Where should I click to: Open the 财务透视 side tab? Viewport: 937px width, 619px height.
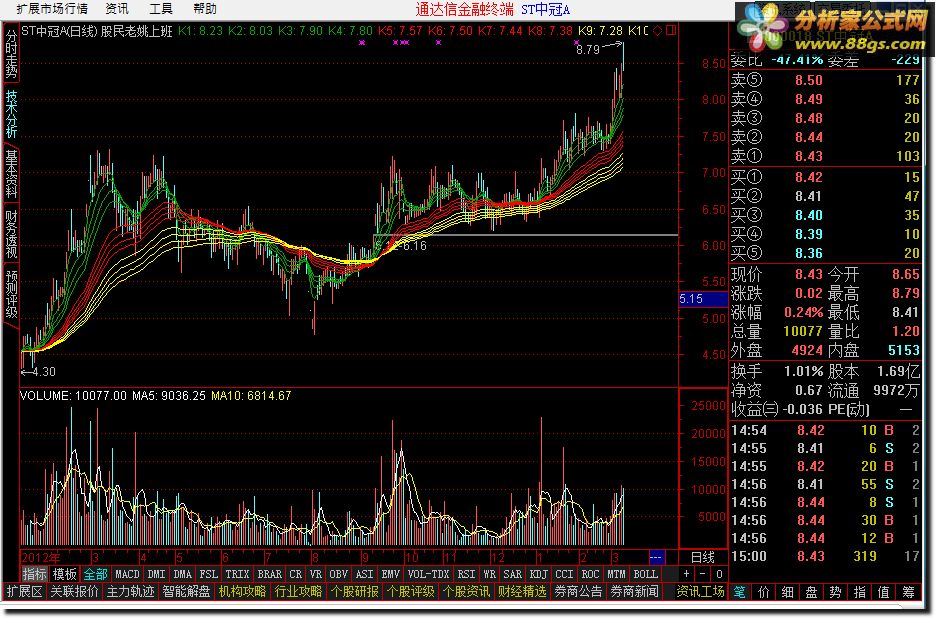11,234
